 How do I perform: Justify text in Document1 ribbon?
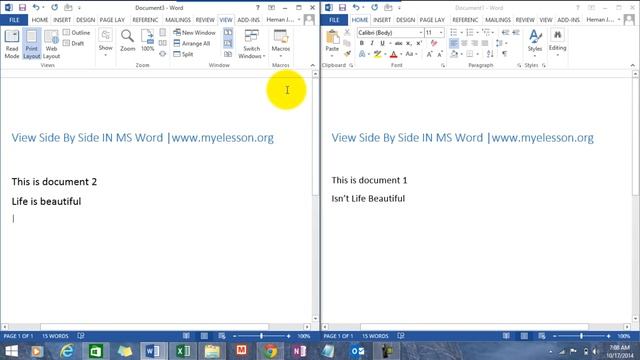tap(485, 43)
